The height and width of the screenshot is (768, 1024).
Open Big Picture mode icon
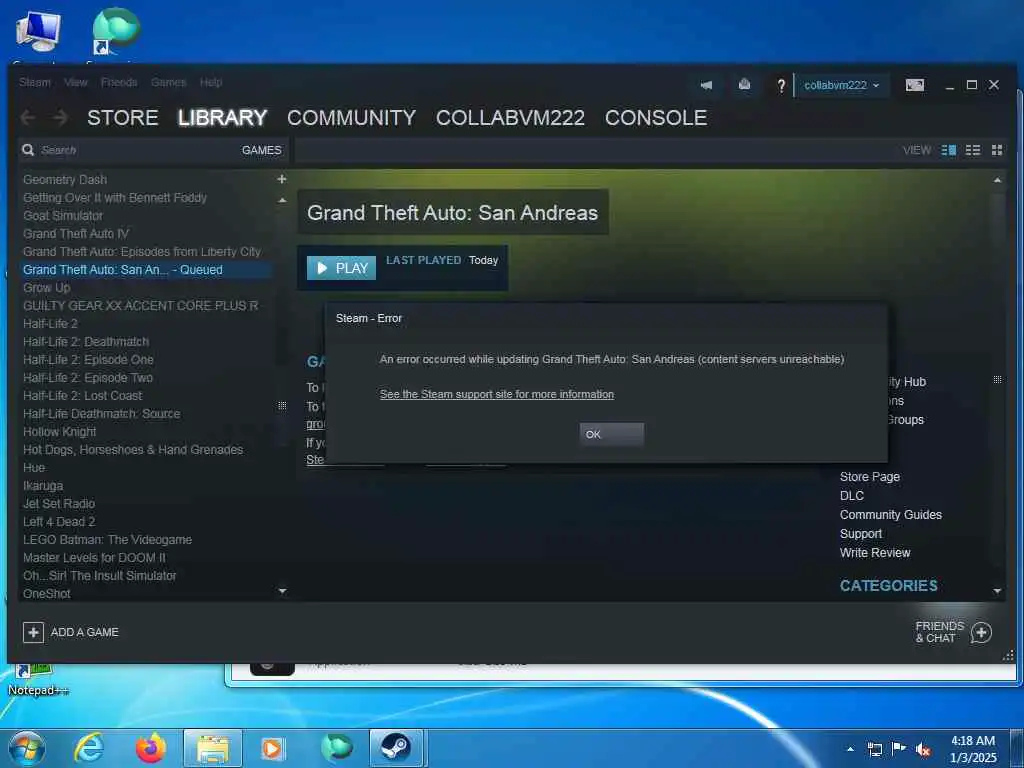click(914, 85)
